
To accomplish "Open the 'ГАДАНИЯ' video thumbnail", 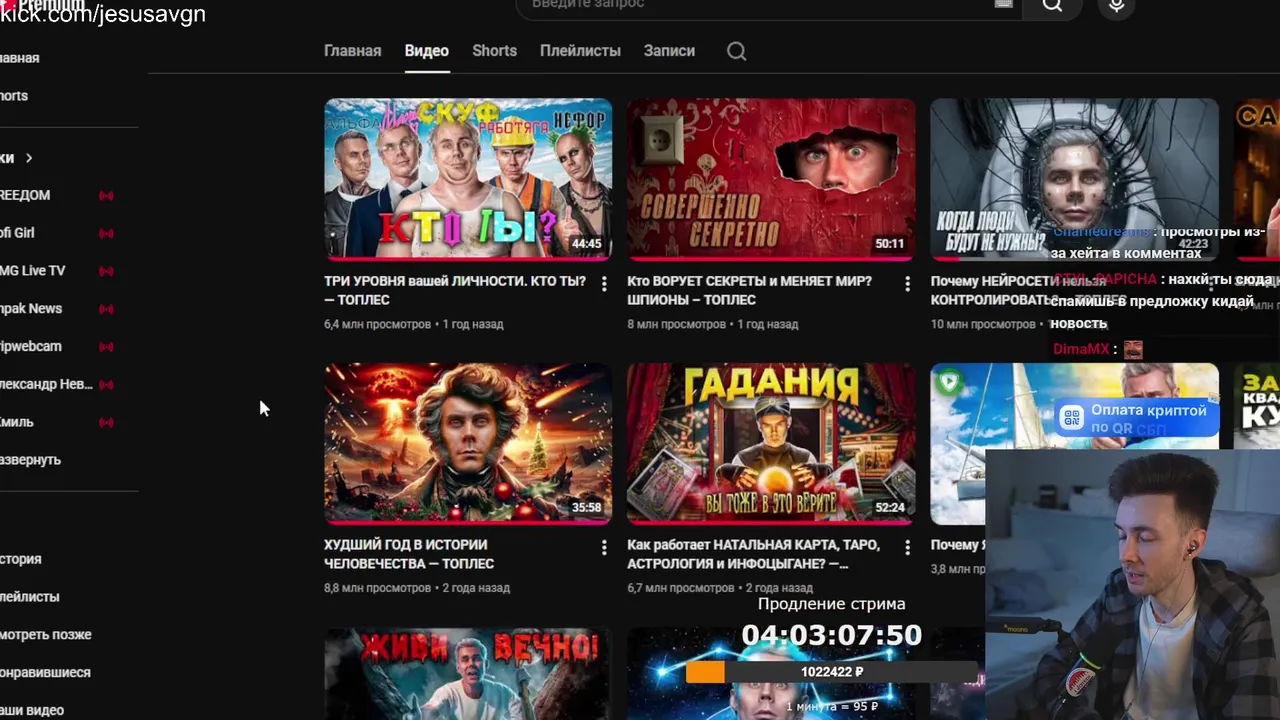I will point(771,443).
